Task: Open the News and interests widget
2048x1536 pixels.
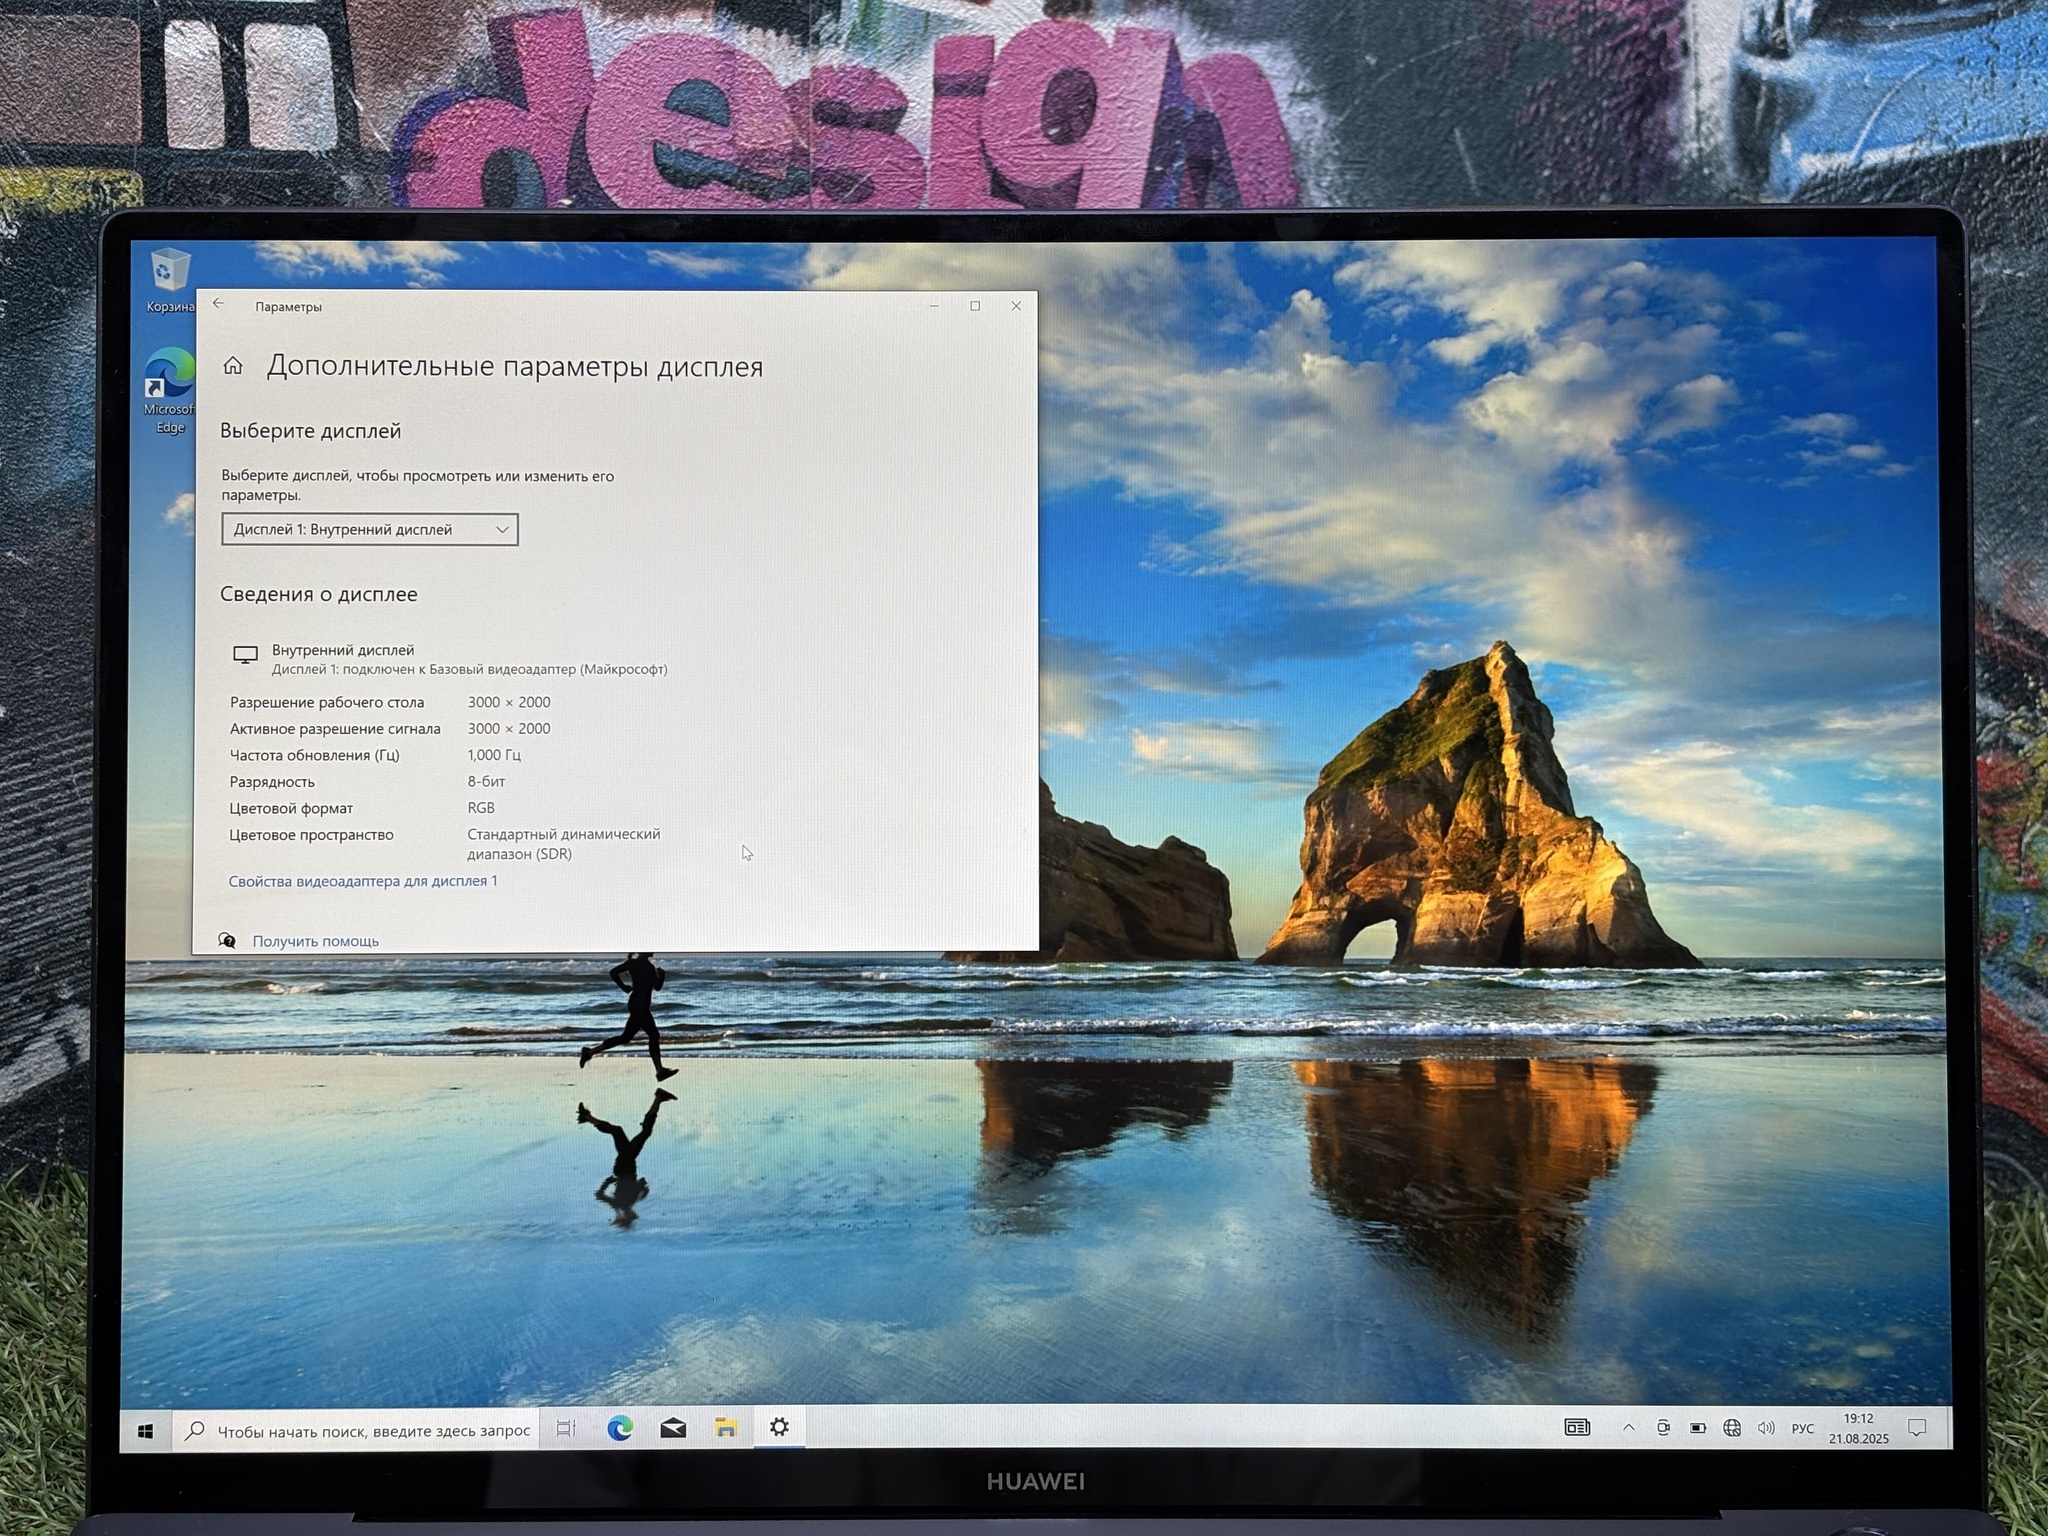Action: (x=1577, y=1428)
